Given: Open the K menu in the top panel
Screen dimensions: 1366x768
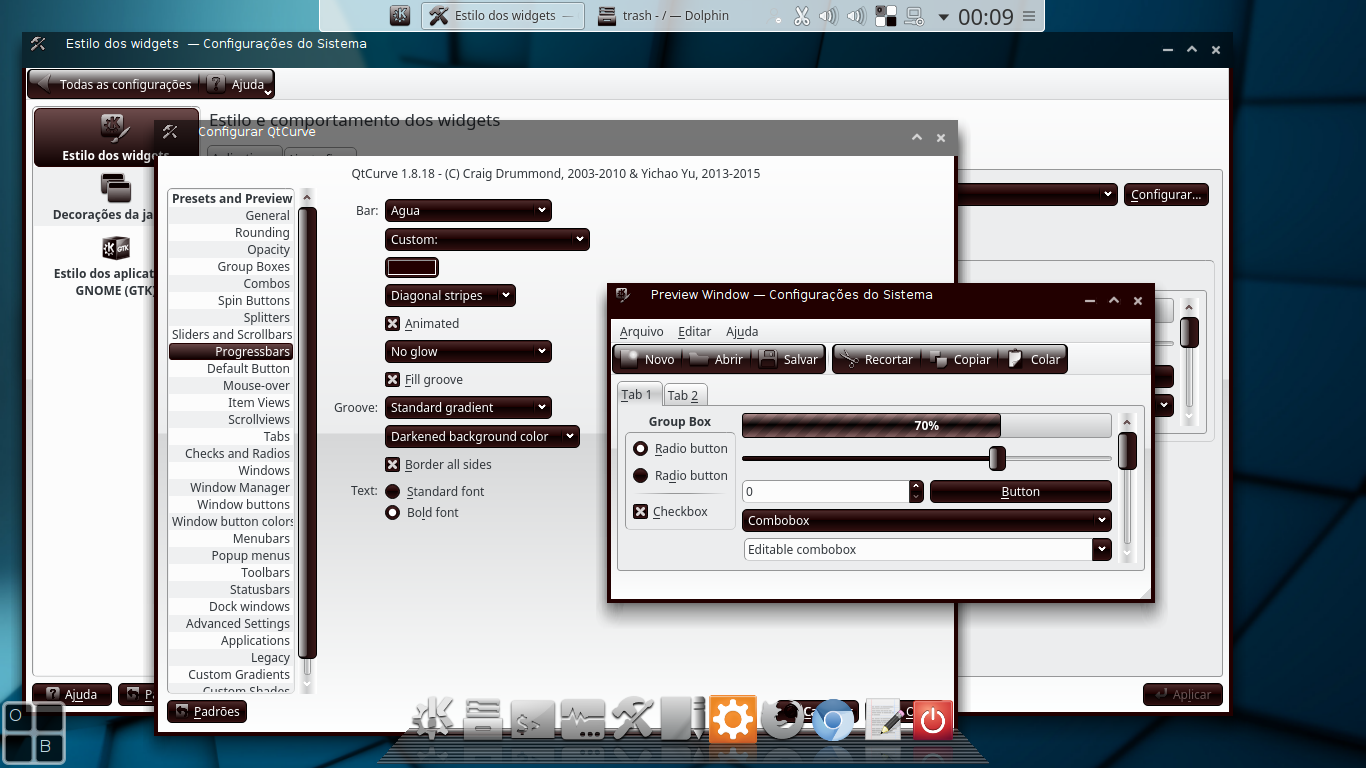Looking at the screenshot, I should tap(400, 16).
